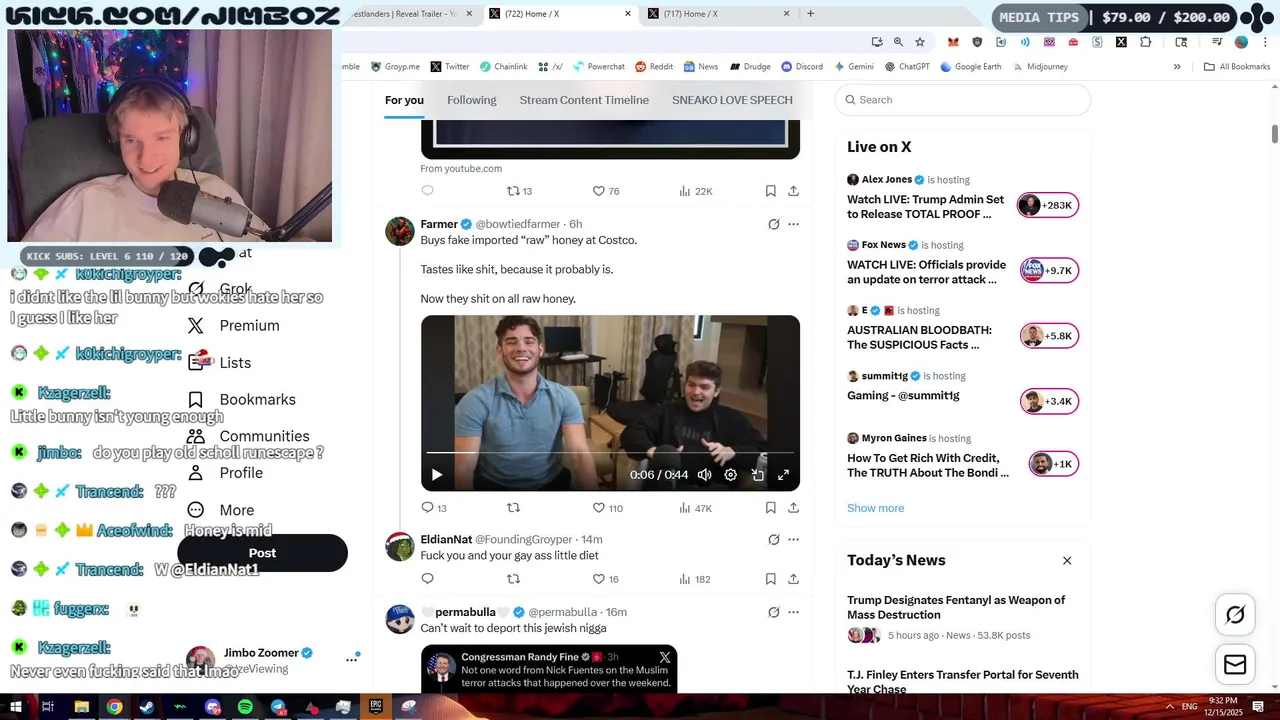Click Show more under Live on X

(875, 508)
